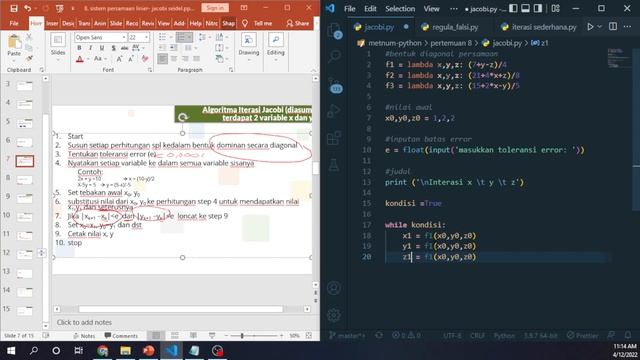640x360 pixels.
Task: Open VS Code Source Control panel
Action: 334,84
